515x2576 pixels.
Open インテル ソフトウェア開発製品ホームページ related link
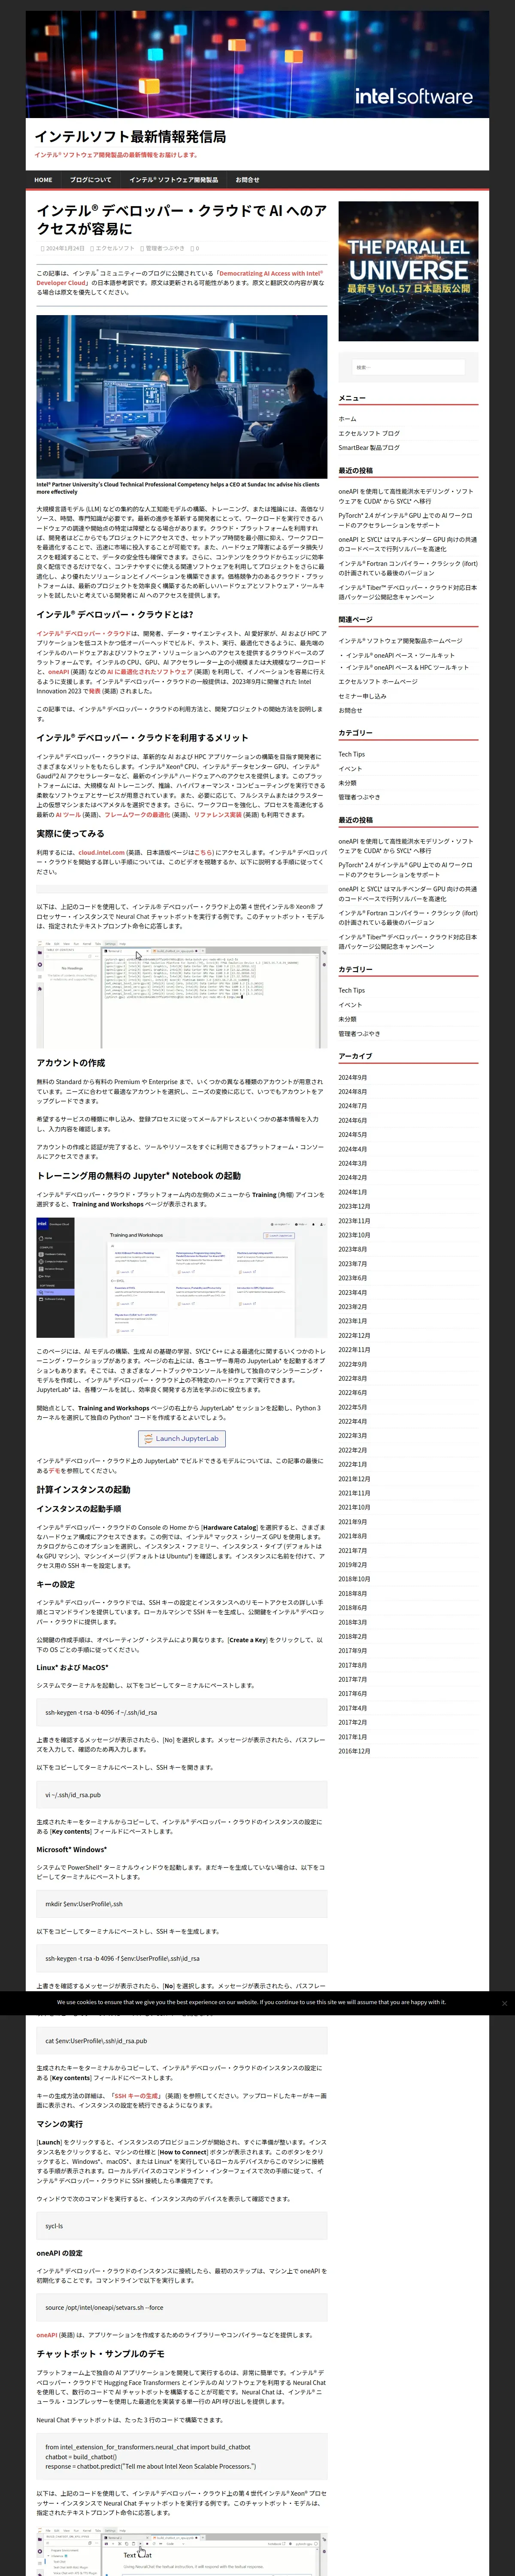tap(400, 641)
